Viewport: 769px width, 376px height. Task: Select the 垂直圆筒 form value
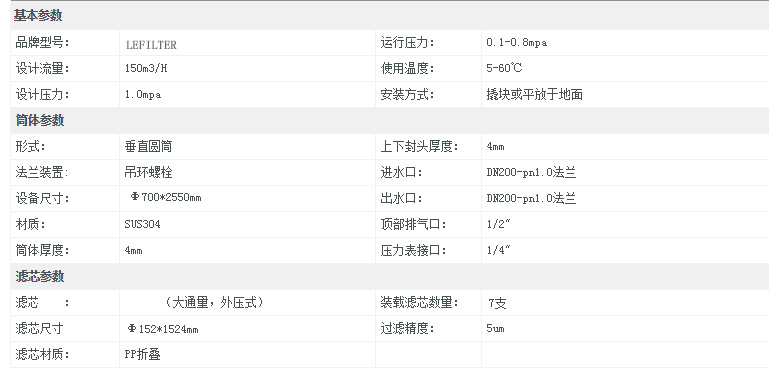pyautogui.click(x=148, y=146)
